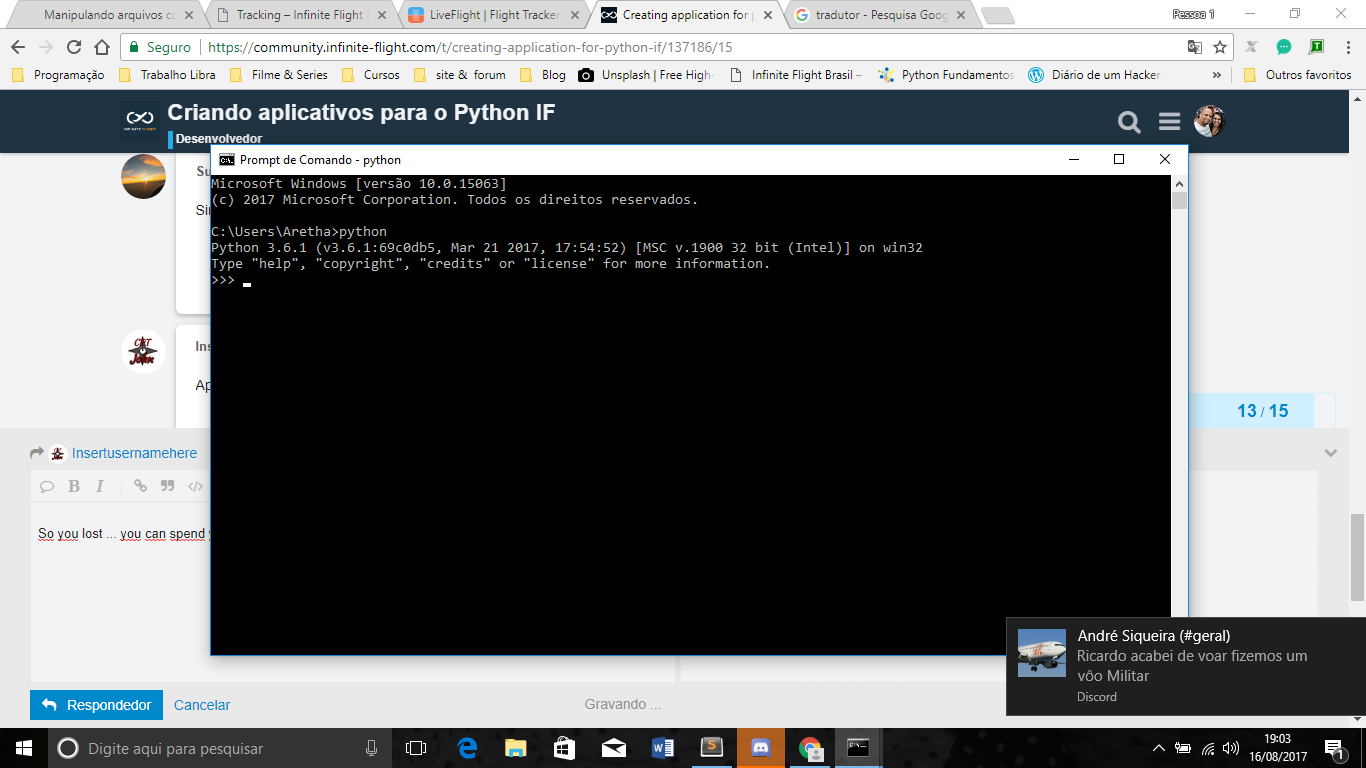Cancel the forum reply
The height and width of the screenshot is (768, 1366).
coord(202,705)
